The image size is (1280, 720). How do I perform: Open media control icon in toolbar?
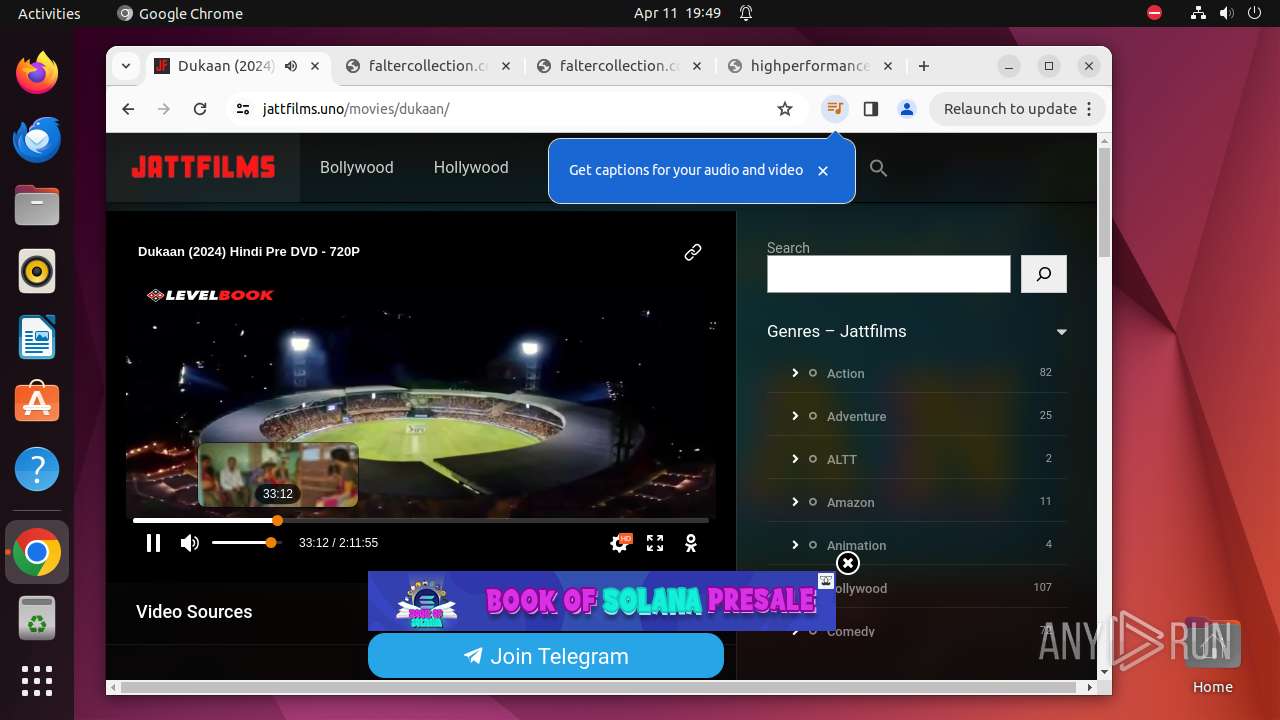pos(835,109)
